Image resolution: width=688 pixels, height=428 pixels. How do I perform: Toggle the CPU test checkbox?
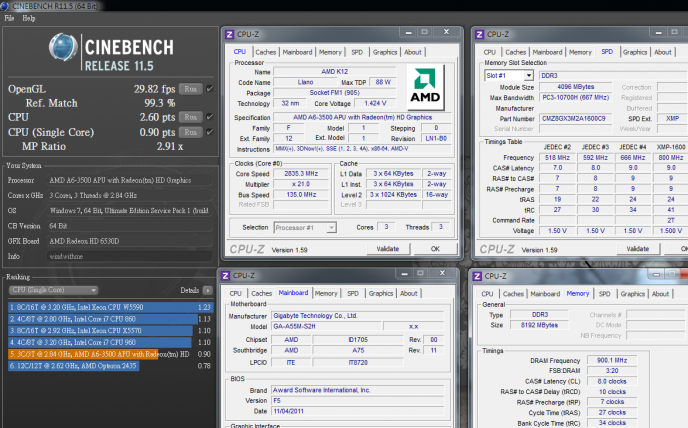tap(209, 117)
